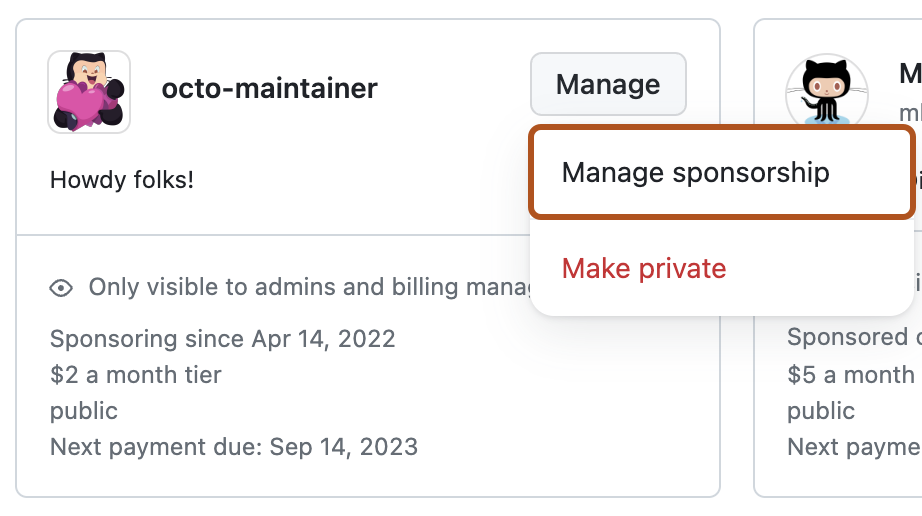Image resolution: width=922 pixels, height=516 pixels.
Task: Click the second card's next payment text
Action: [853, 446]
